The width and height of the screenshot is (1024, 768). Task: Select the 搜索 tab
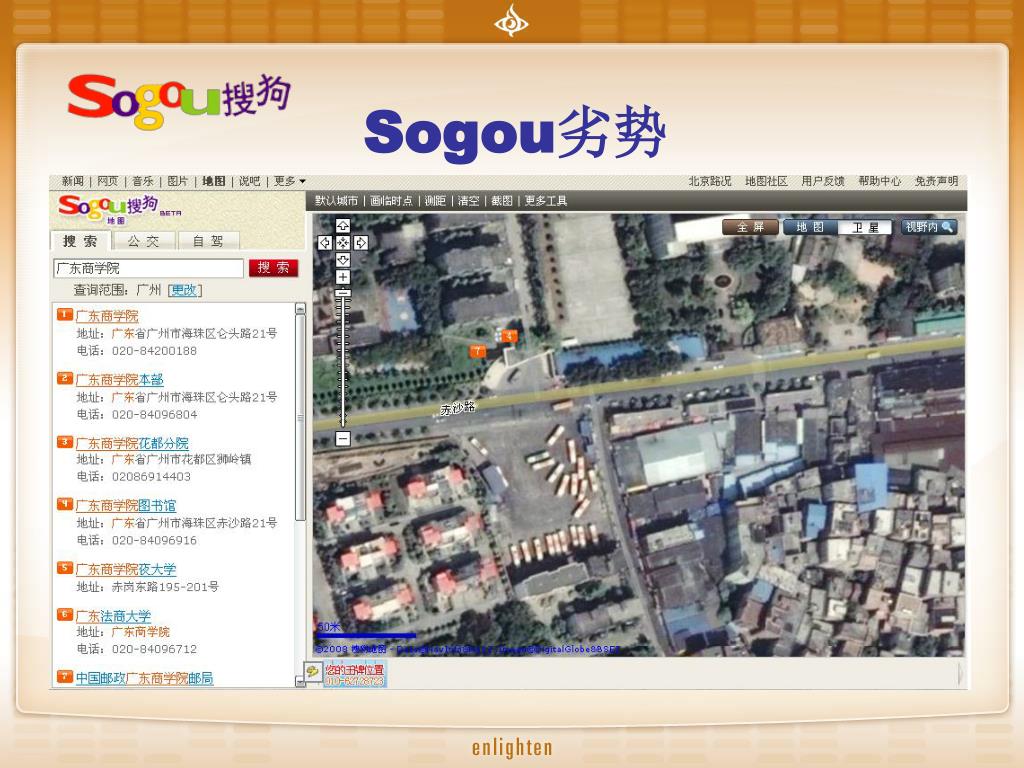pyautogui.click(x=80, y=241)
